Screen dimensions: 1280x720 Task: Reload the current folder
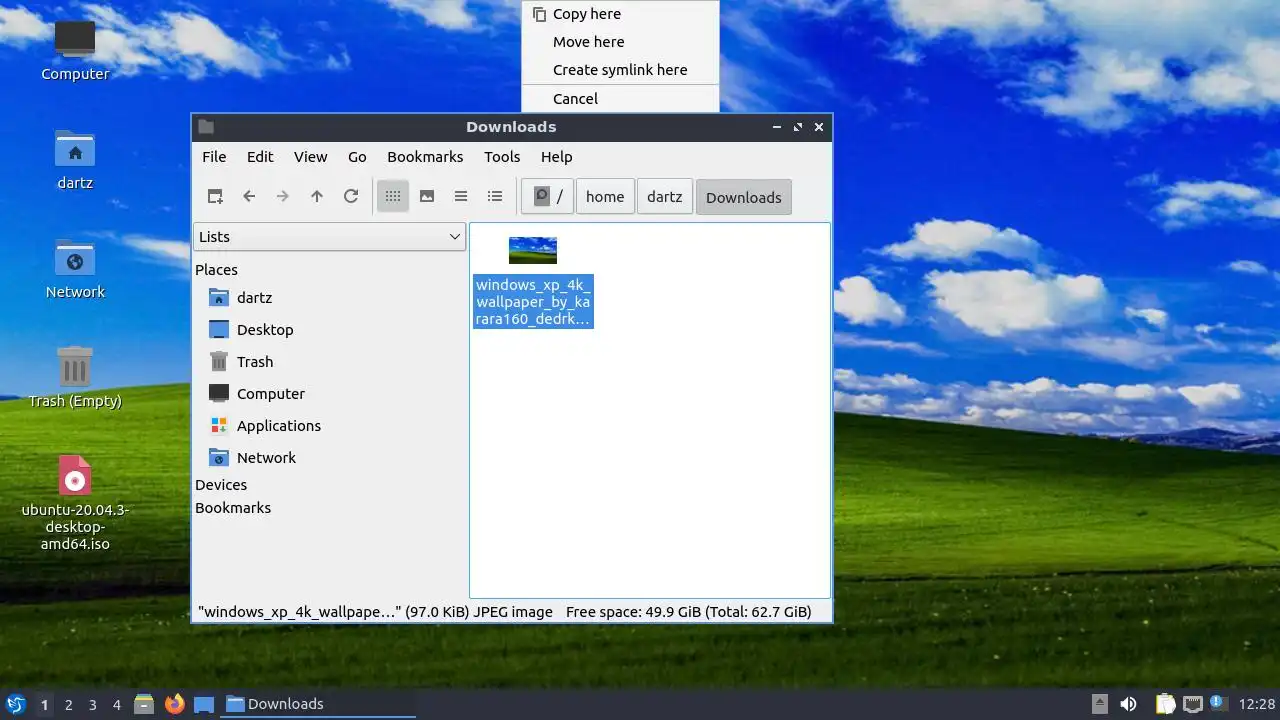click(351, 197)
